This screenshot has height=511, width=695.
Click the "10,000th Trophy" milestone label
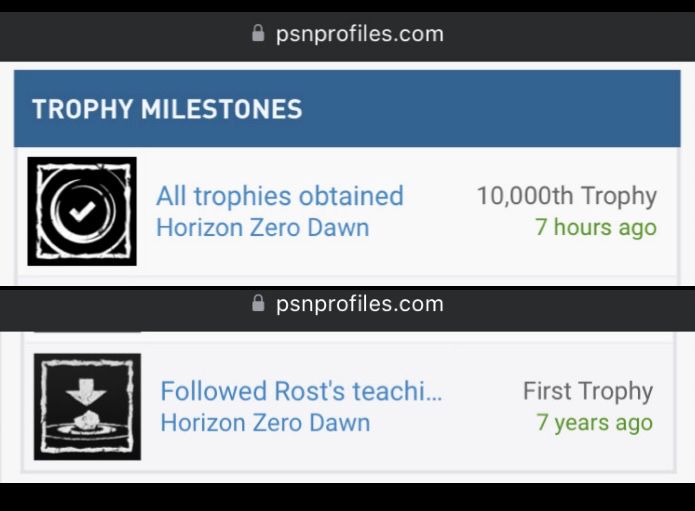pyautogui.click(x=566, y=196)
